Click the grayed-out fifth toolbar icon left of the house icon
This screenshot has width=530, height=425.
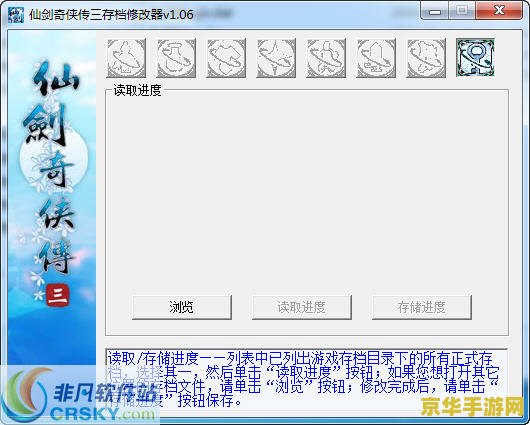326,58
